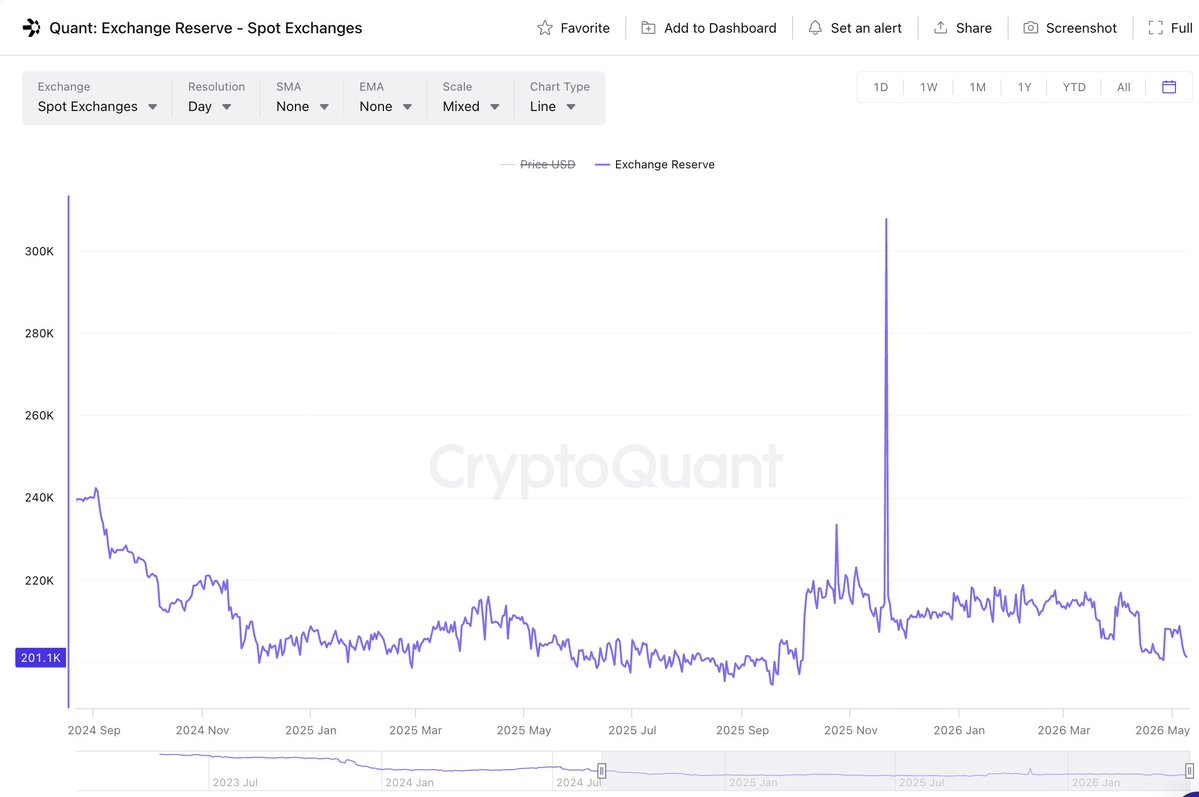The height and width of the screenshot is (797, 1199).
Task: Click the 260K y-axis label
Action: [x=39, y=415]
